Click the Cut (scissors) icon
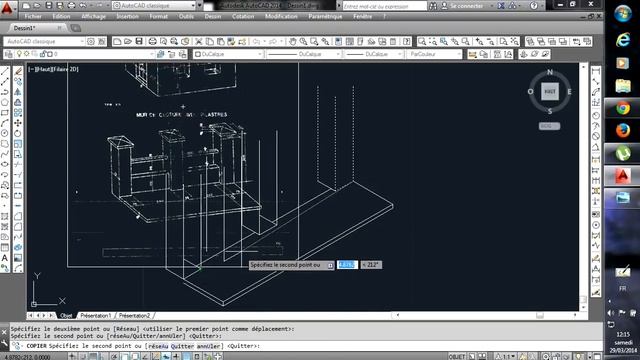 [x=199, y=41]
